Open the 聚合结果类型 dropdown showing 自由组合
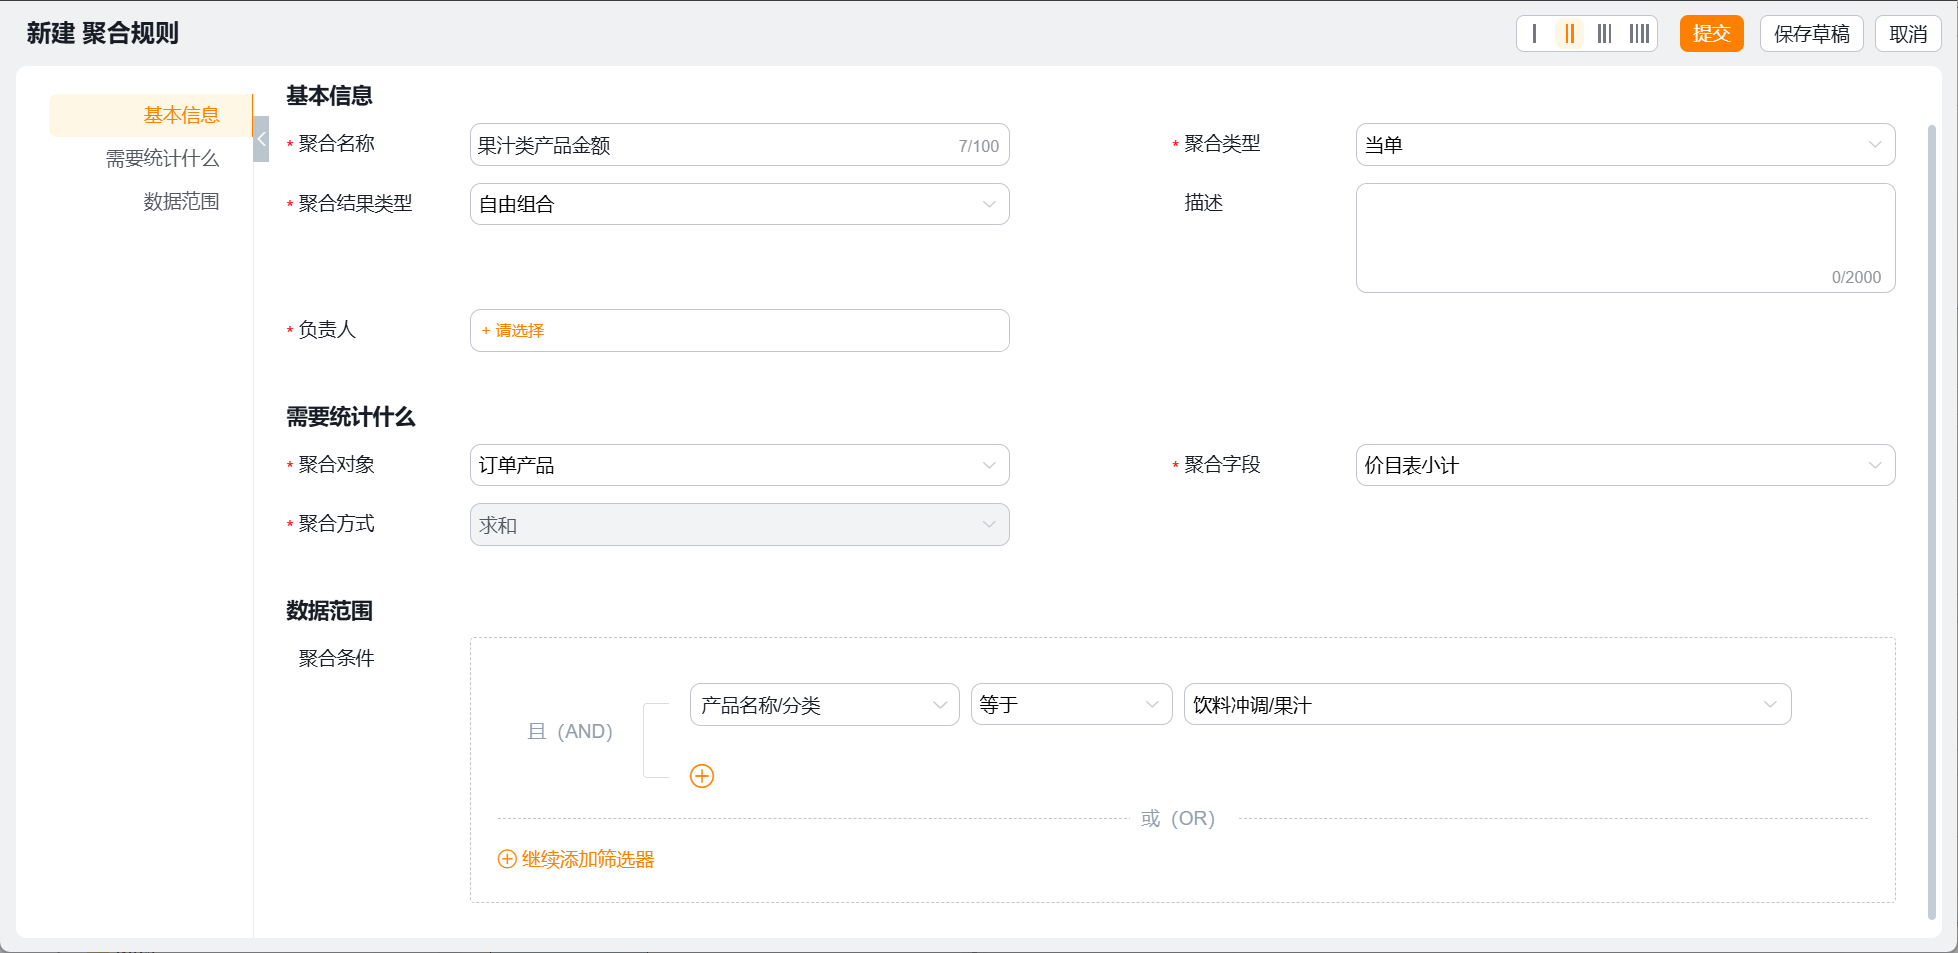The width and height of the screenshot is (1958, 953). coord(739,204)
